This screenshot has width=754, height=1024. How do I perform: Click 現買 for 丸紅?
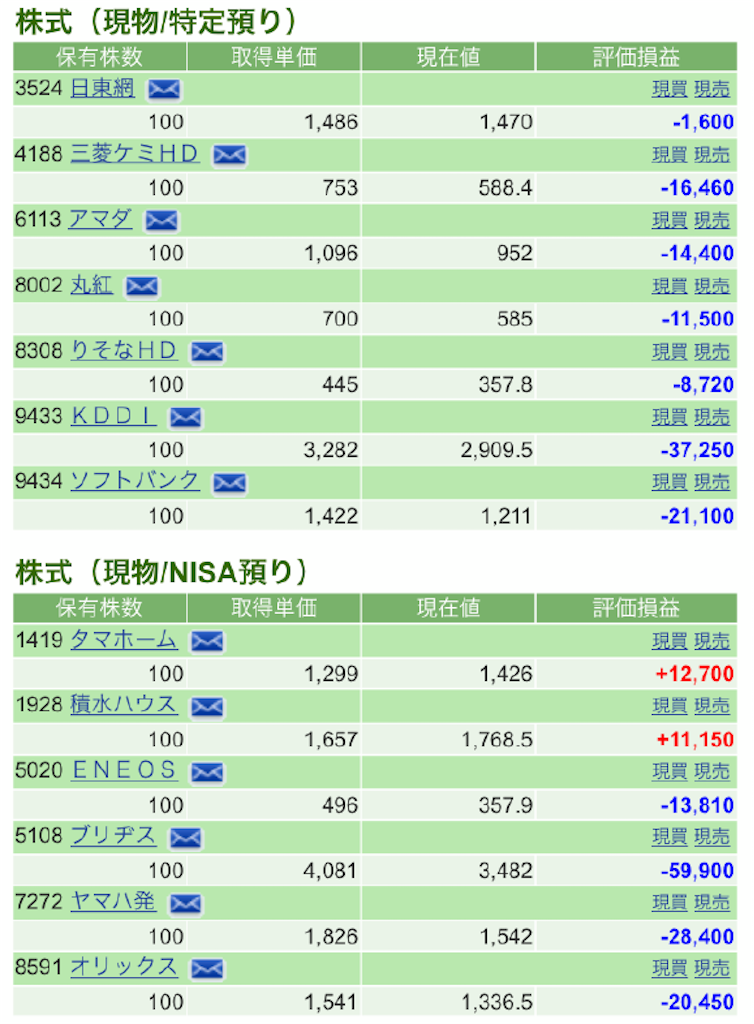[x=669, y=287]
